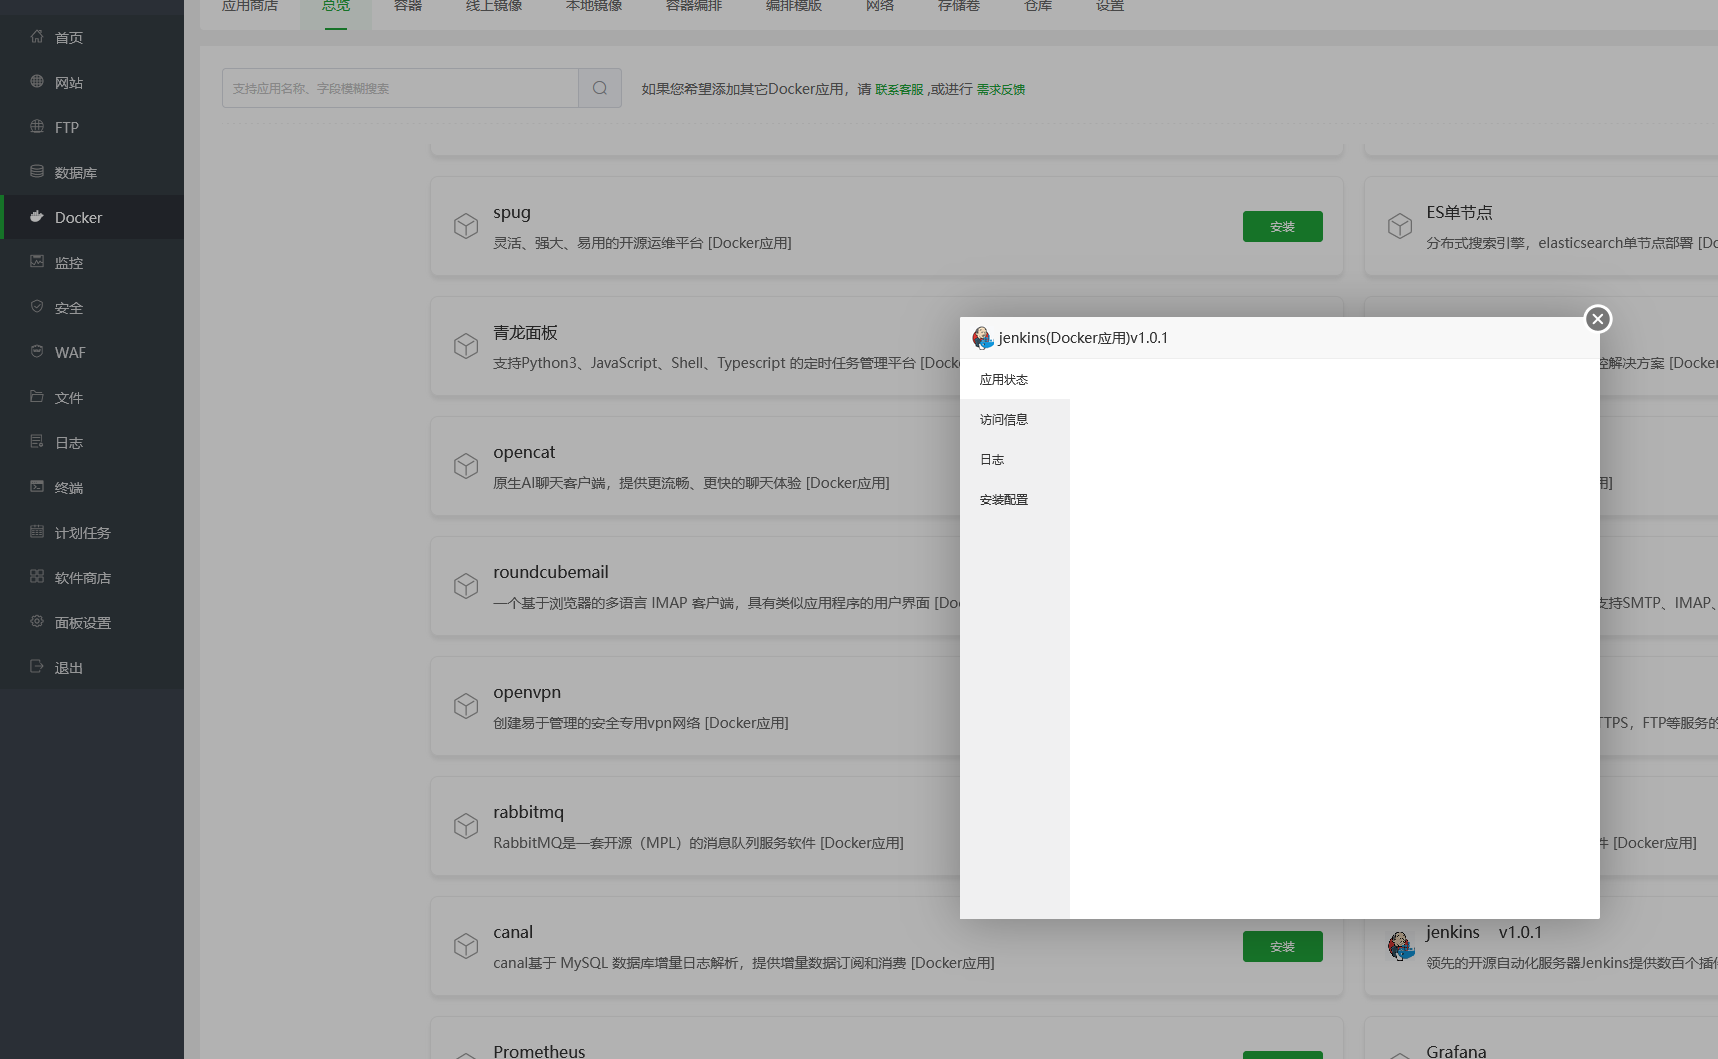1718x1059 pixels.
Task: Click the jenkins(Docker应用)v1.0.1 dialog title
Action: coord(1083,338)
